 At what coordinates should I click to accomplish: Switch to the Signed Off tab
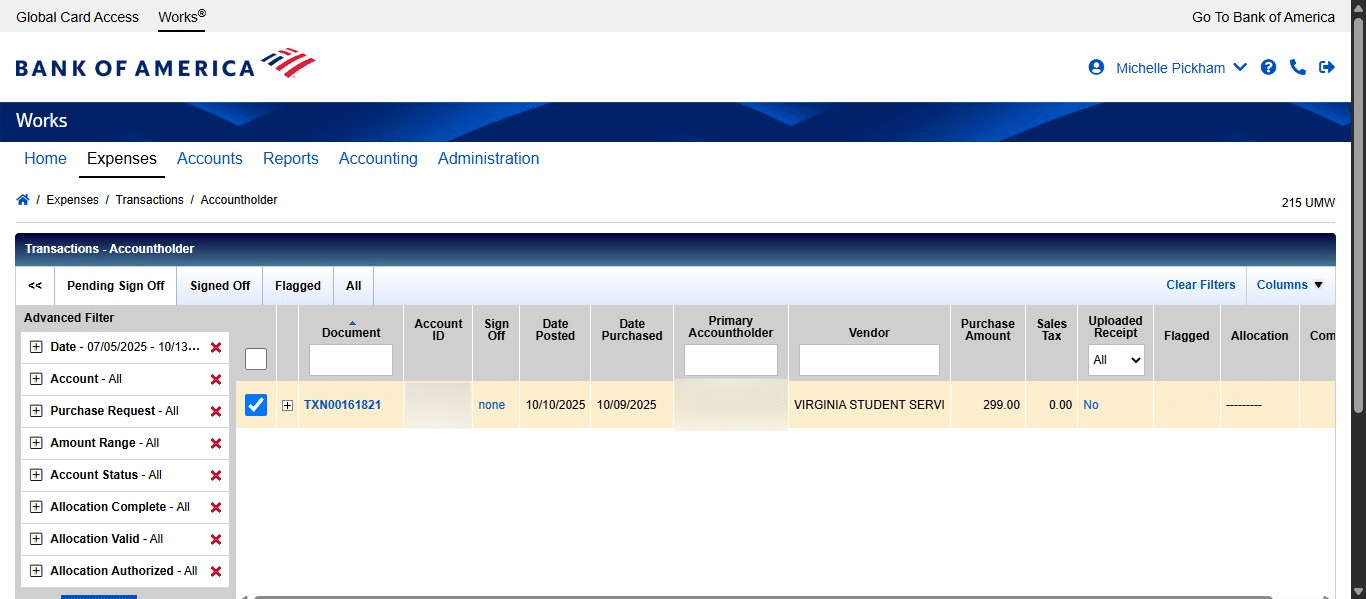(x=219, y=285)
